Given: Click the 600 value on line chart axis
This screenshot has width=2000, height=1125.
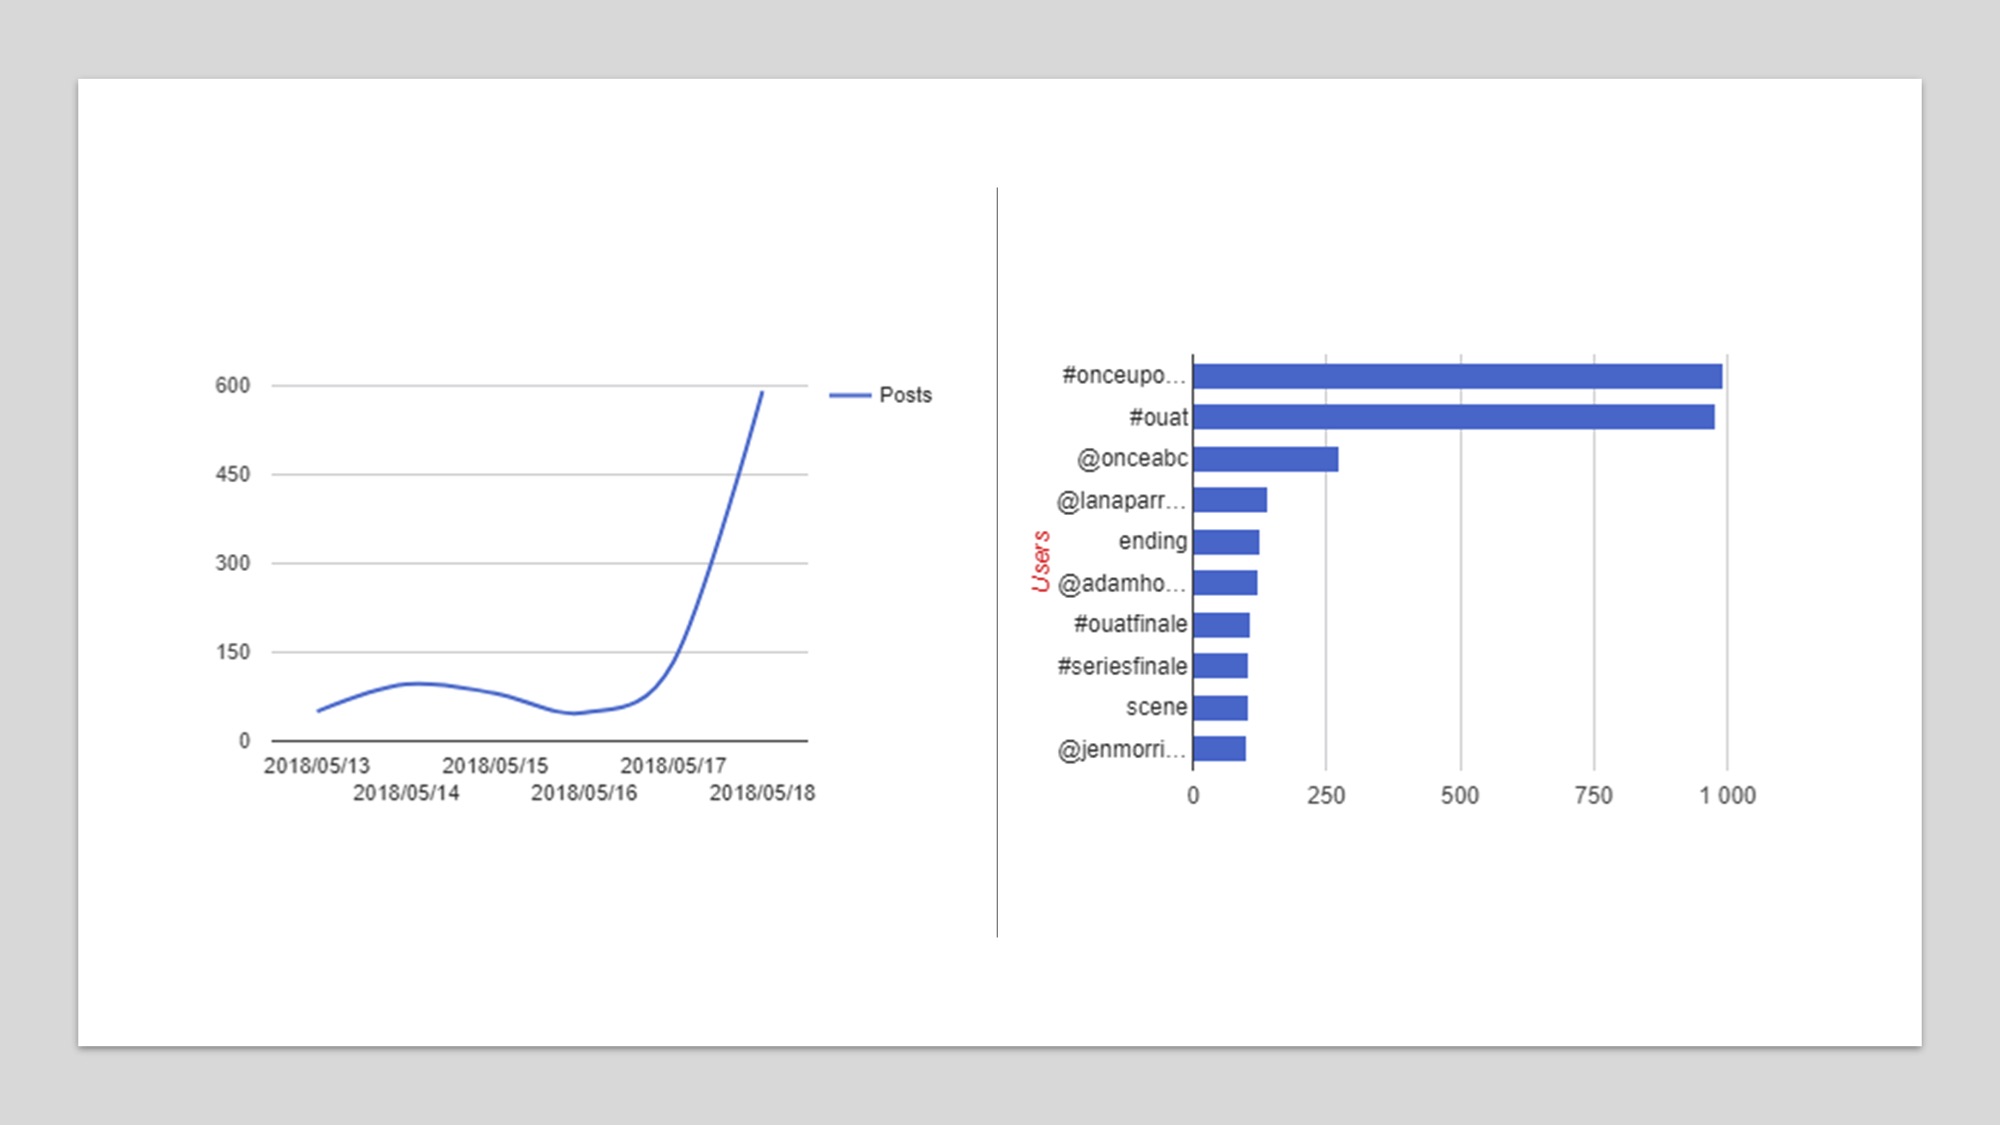Looking at the screenshot, I should 232,386.
